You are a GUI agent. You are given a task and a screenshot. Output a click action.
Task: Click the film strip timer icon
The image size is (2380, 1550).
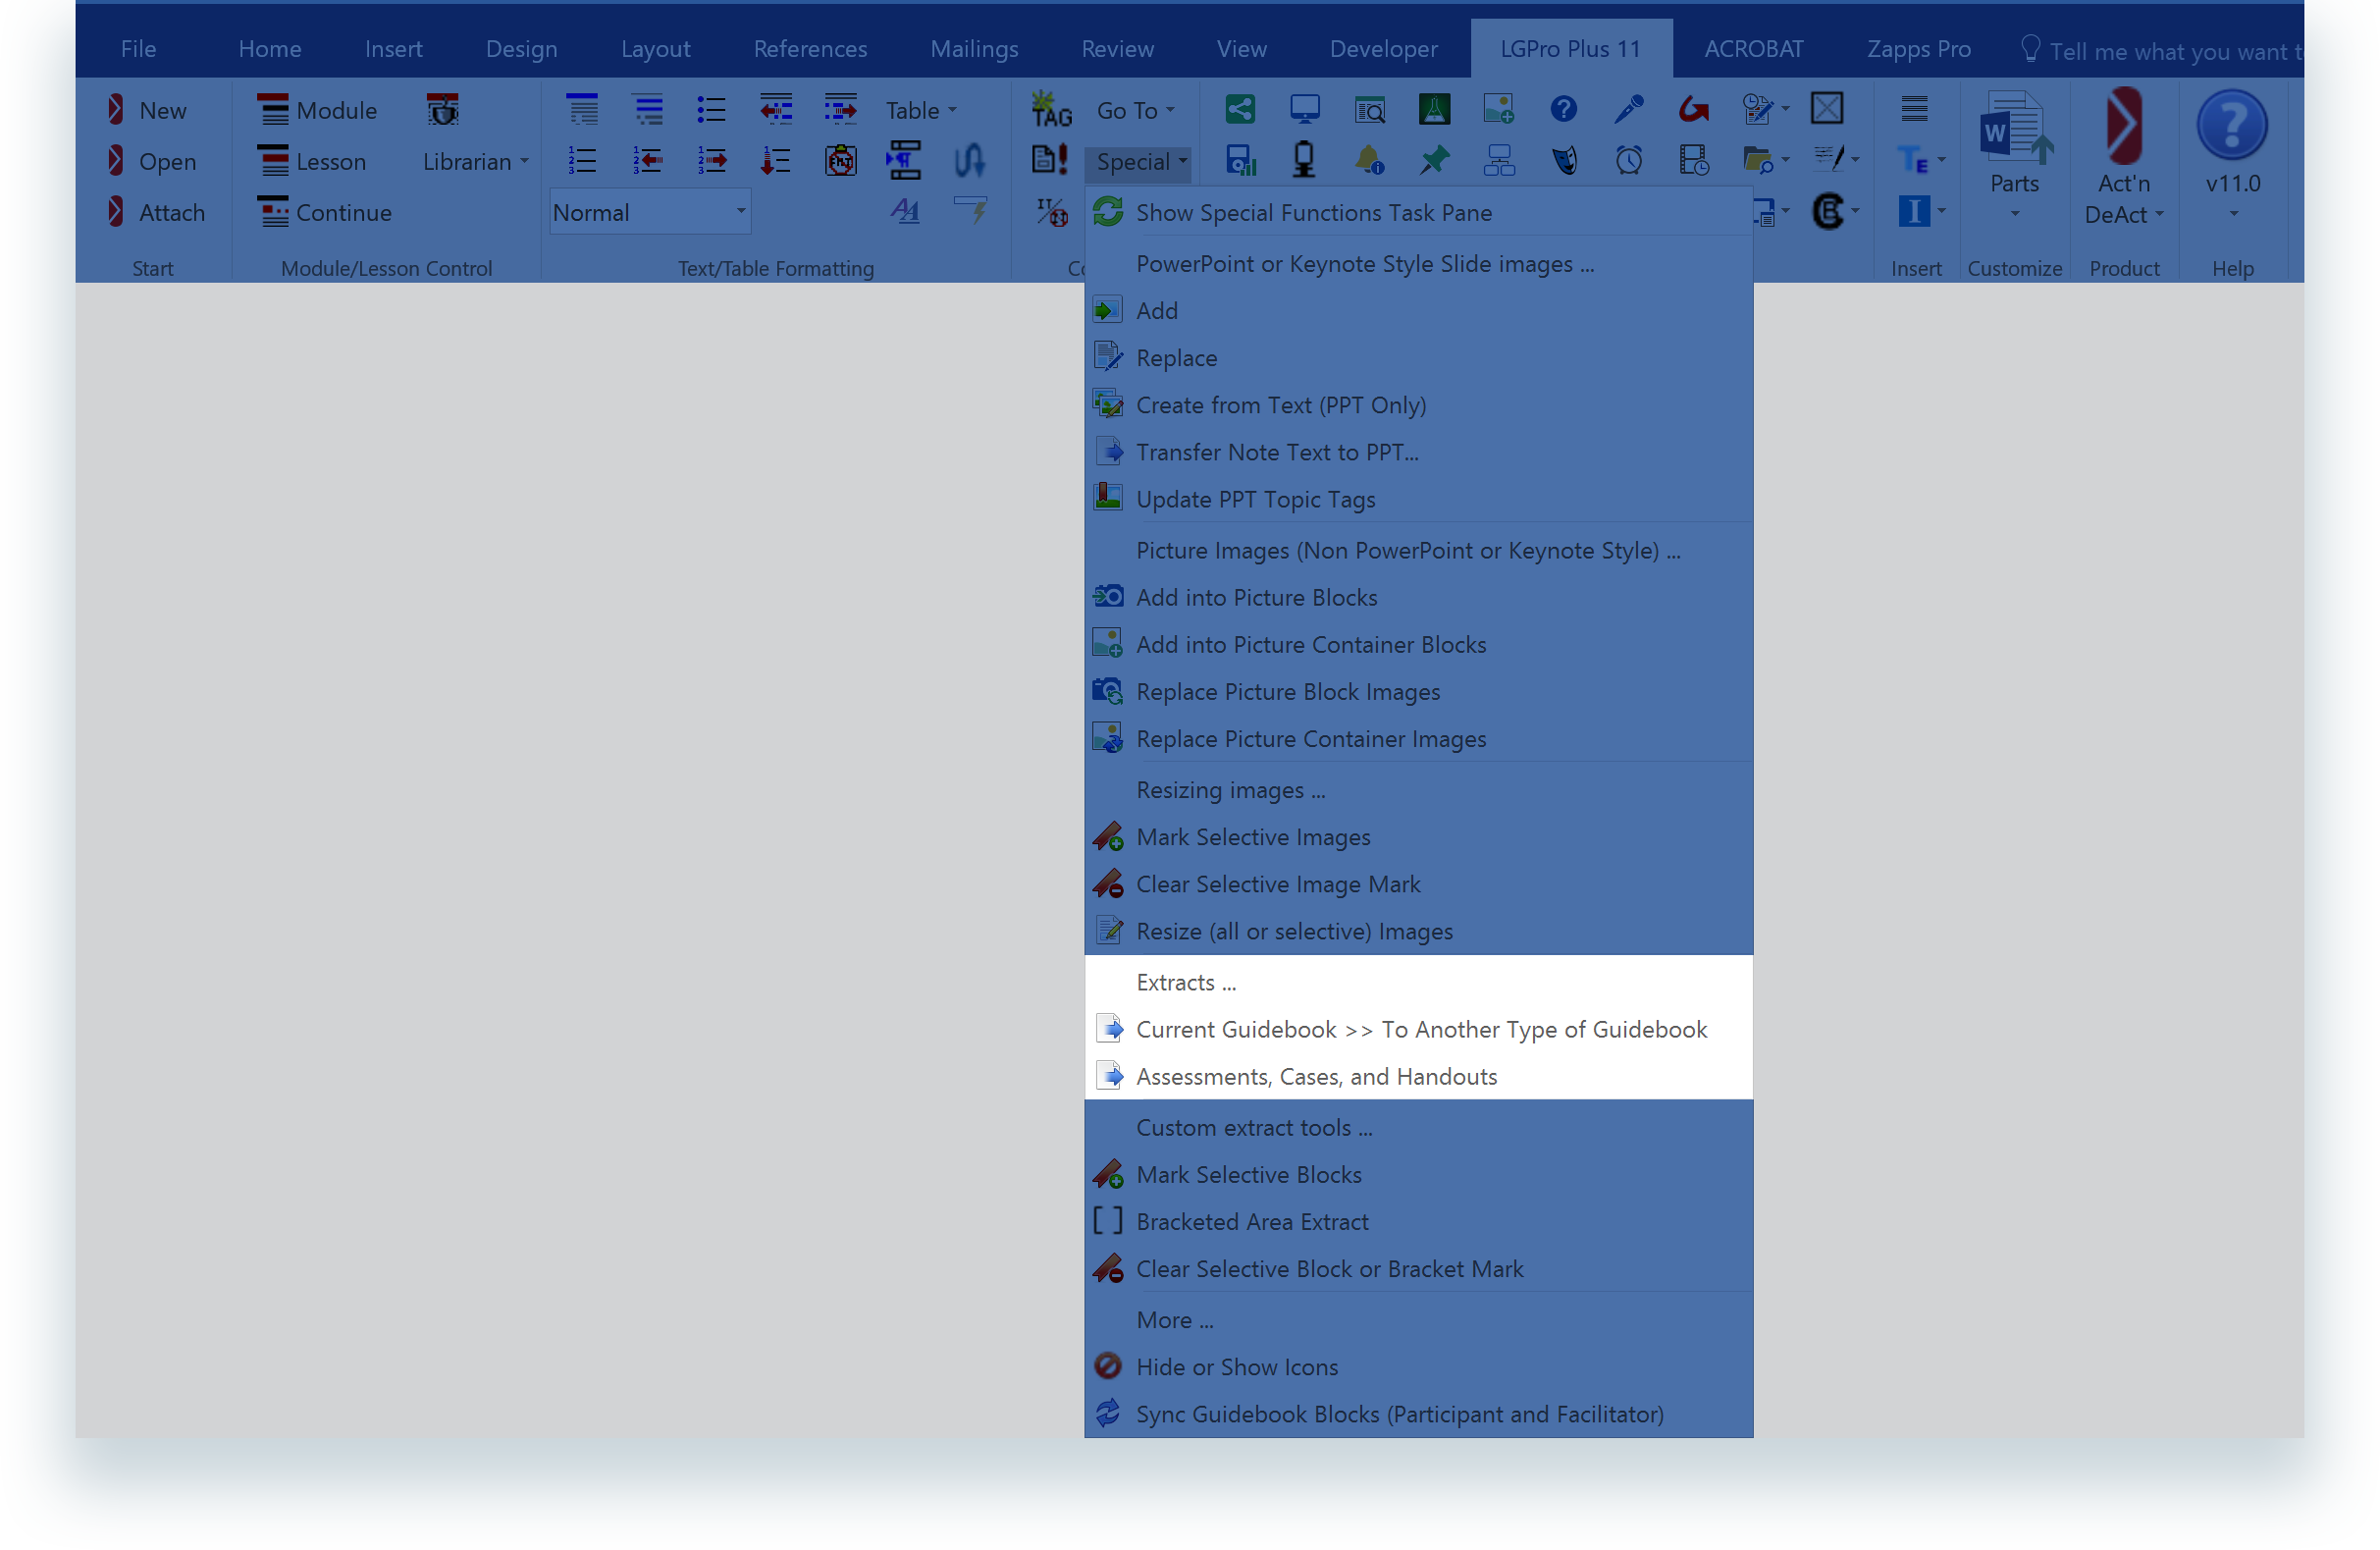pos(1693,160)
